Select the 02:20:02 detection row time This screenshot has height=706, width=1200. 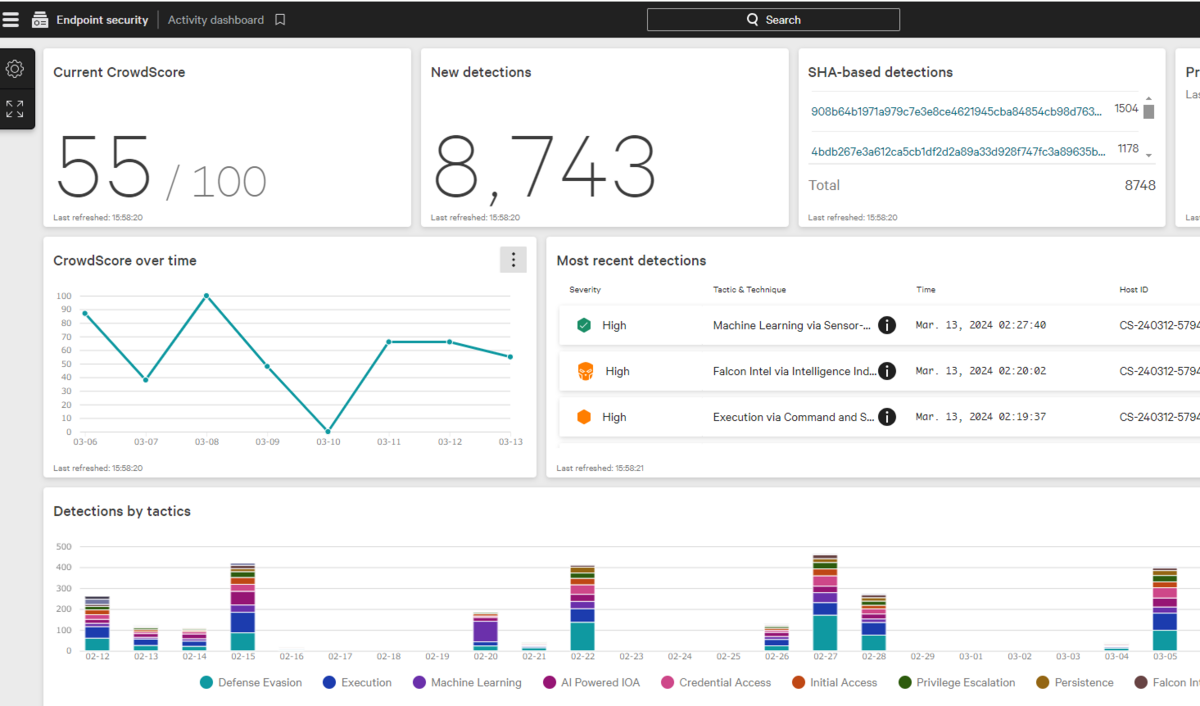coord(981,371)
